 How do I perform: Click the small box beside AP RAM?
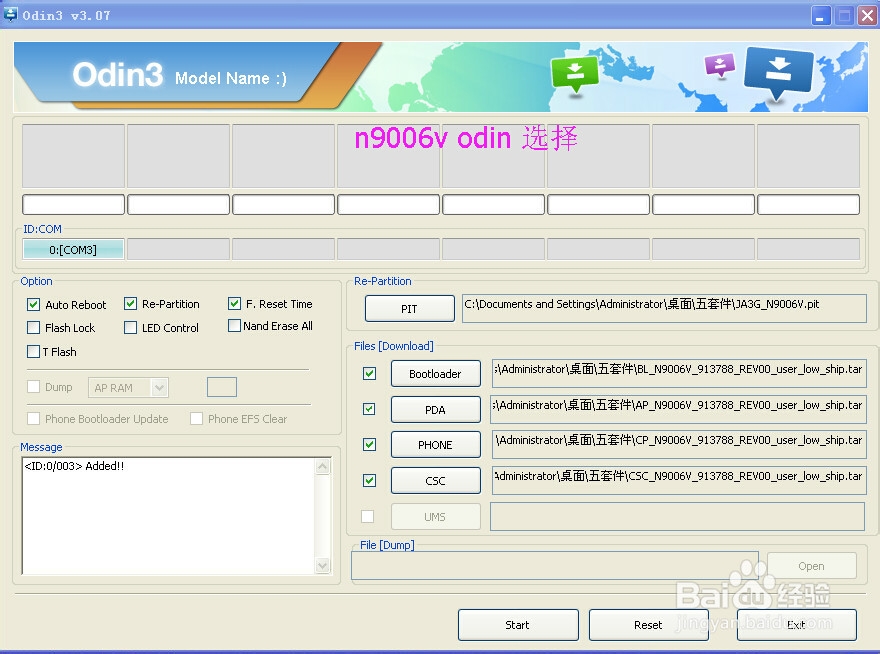(222, 387)
